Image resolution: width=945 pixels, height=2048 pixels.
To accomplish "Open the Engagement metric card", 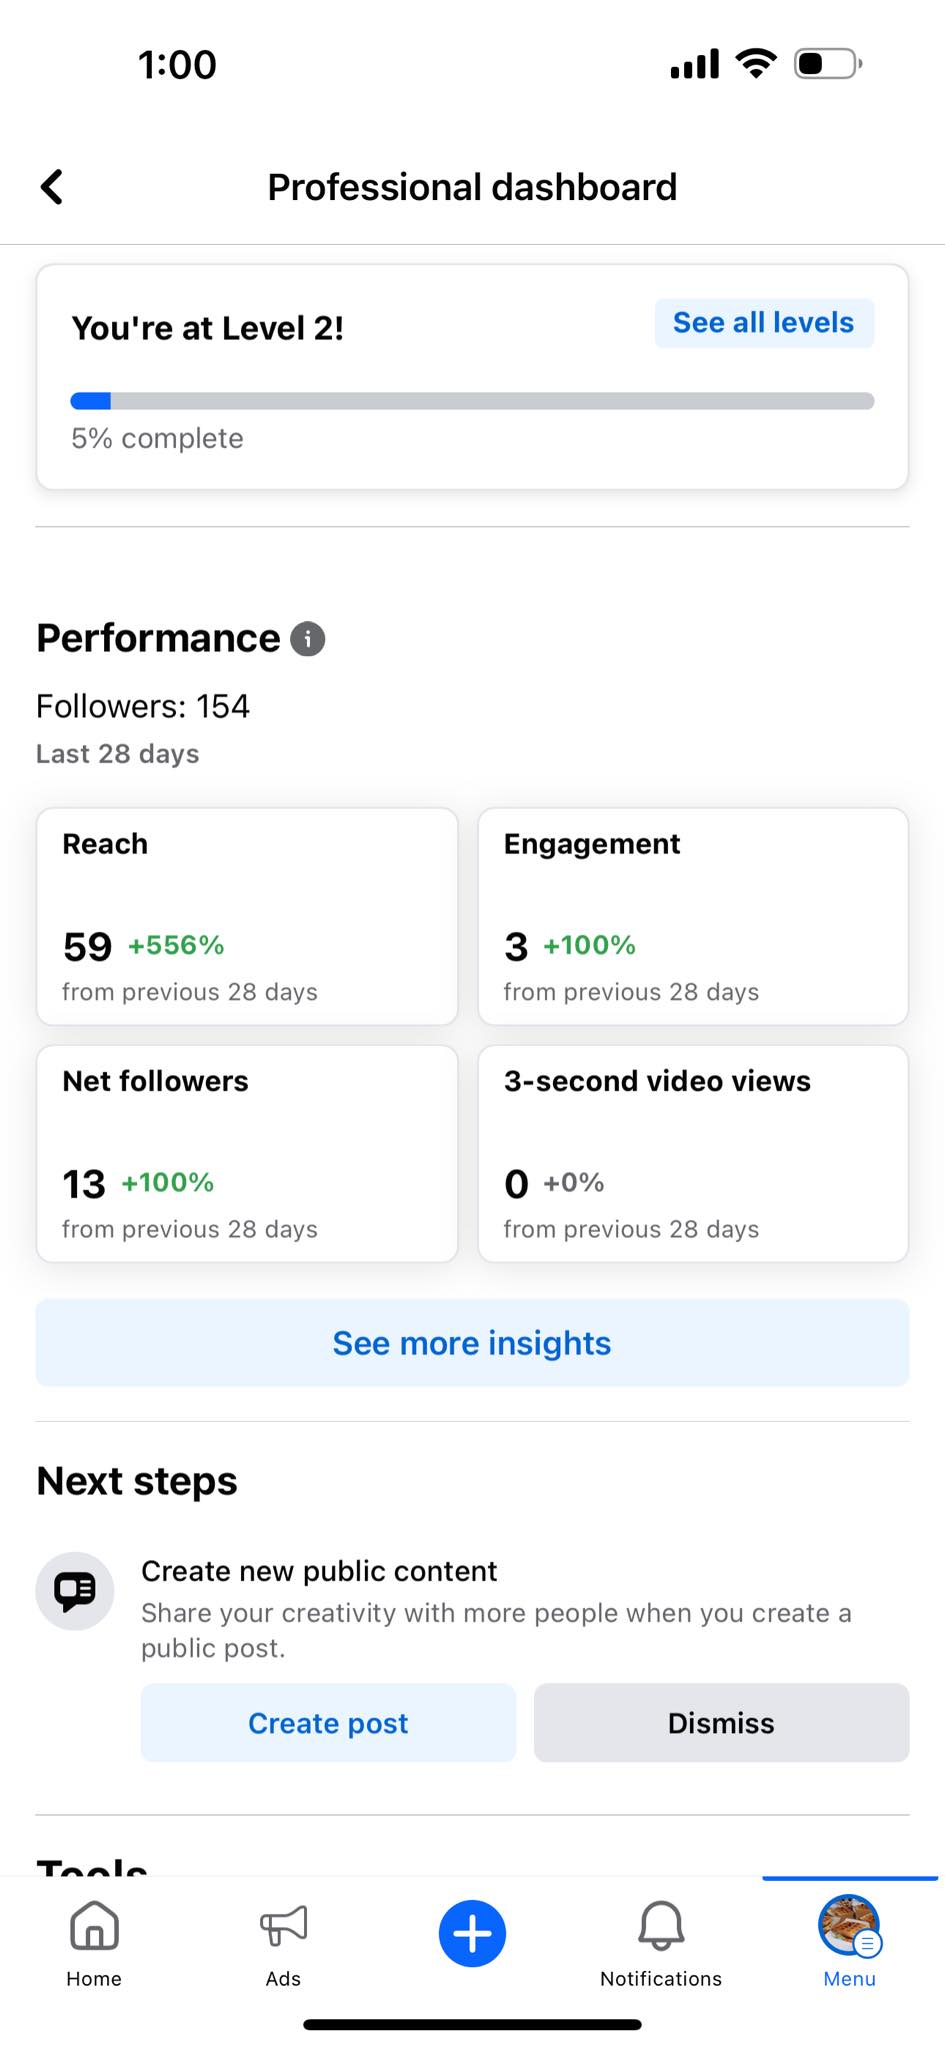I will 693,916.
